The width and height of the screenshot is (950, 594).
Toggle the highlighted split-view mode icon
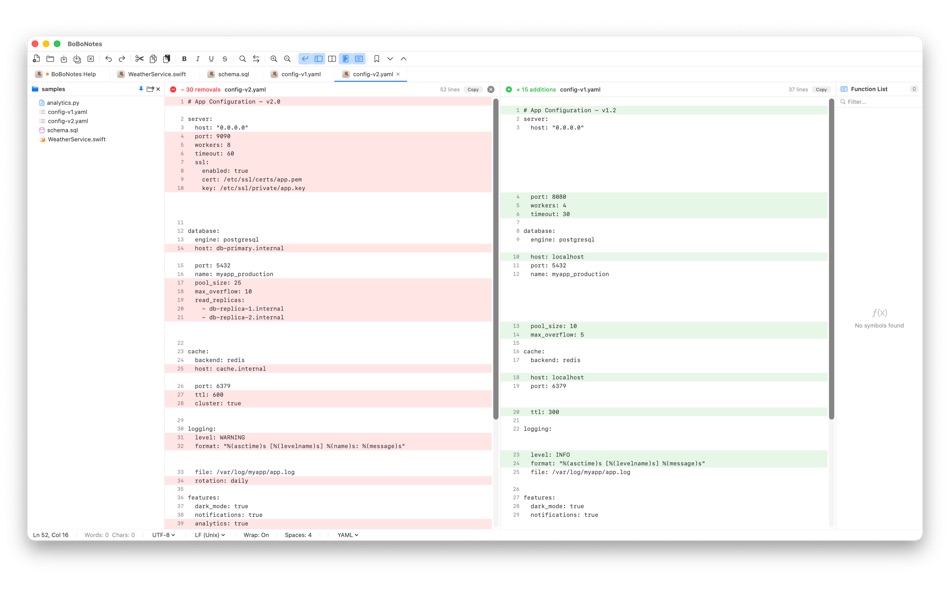coord(345,59)
